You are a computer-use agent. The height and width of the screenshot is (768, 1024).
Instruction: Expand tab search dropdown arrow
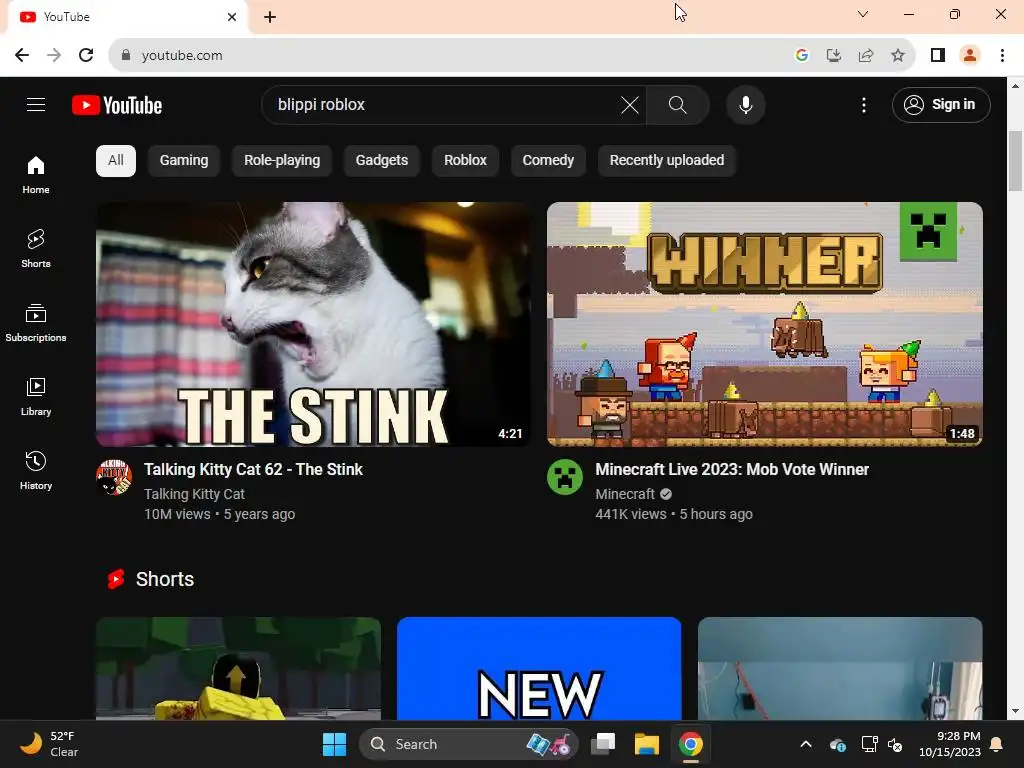[863, 14]
